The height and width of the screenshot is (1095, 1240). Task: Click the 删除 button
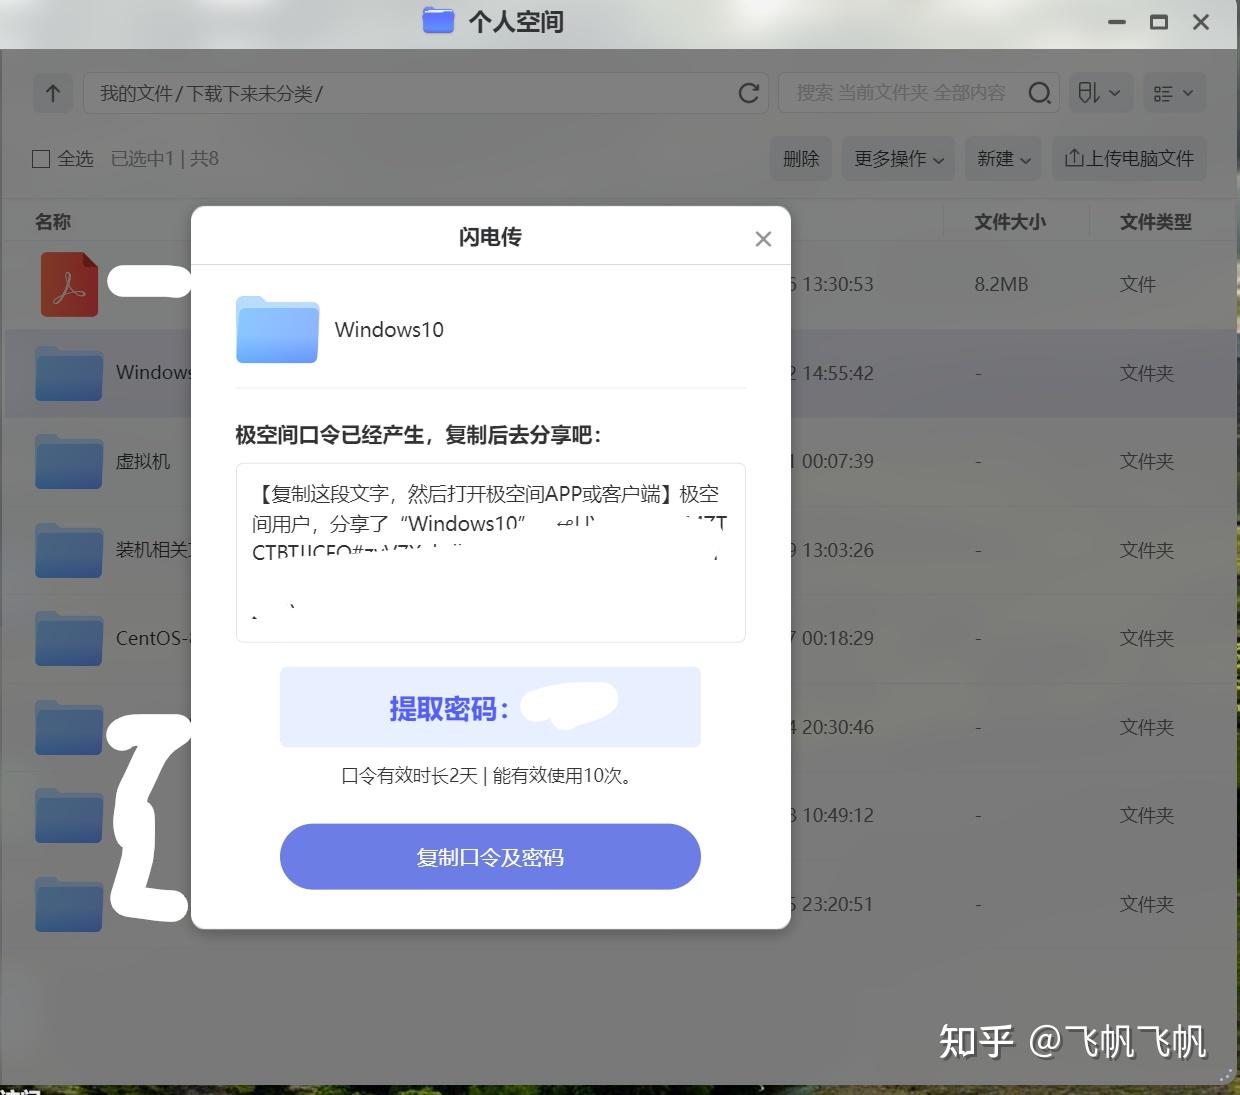click(800, 158)
